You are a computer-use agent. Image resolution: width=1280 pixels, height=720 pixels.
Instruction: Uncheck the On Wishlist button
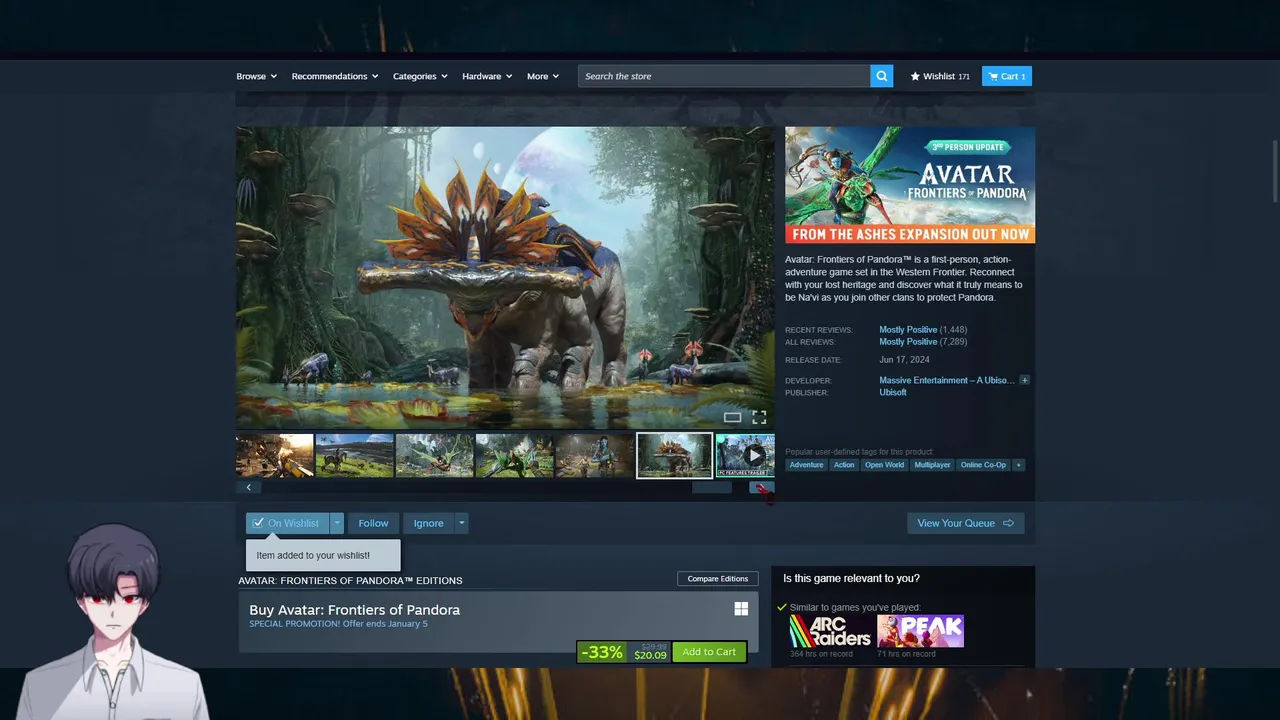287,523
